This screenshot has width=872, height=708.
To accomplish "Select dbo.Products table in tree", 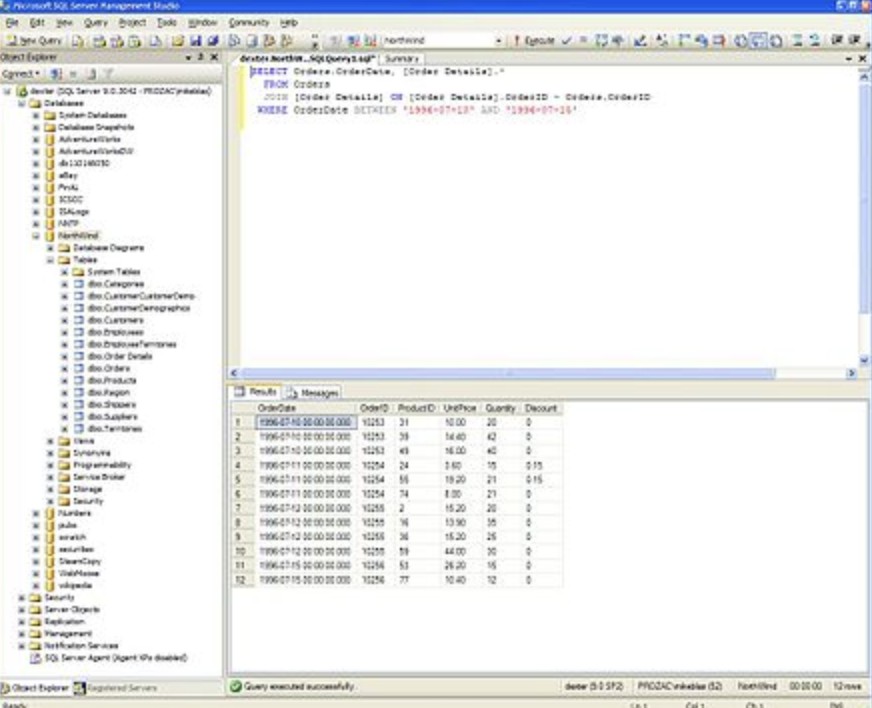I will [112, 380].
